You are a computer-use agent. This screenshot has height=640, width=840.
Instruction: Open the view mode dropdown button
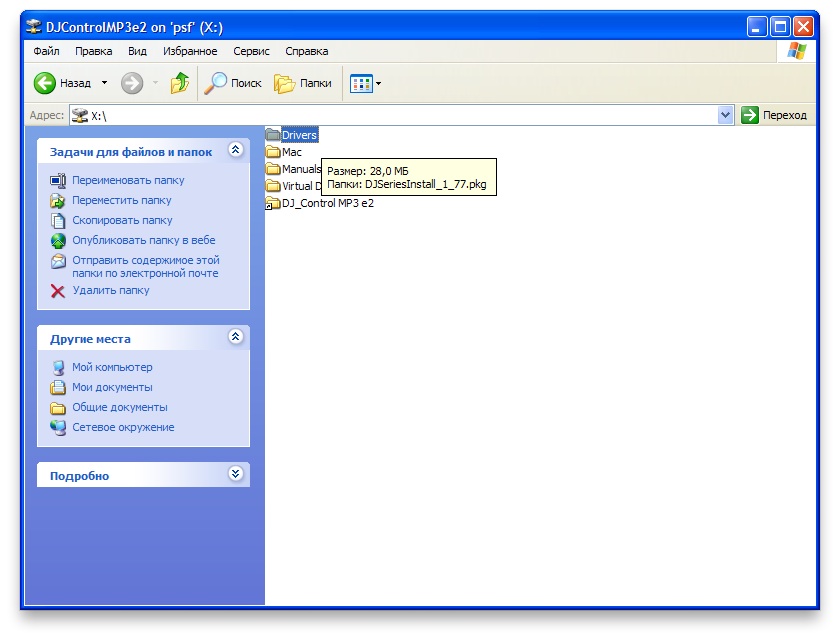(x=365, y=84)
